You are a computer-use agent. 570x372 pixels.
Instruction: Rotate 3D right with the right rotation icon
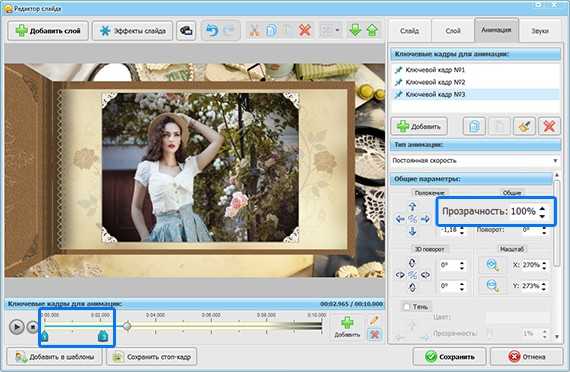pyautogui.click(x=425, y=275)
